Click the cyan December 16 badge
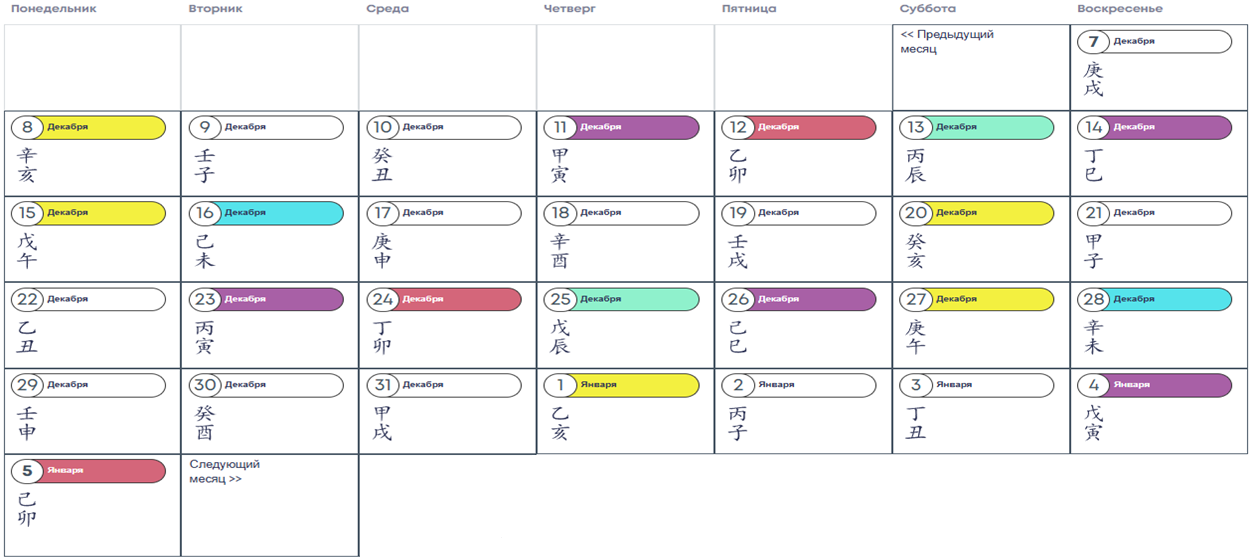 point(266,213)
